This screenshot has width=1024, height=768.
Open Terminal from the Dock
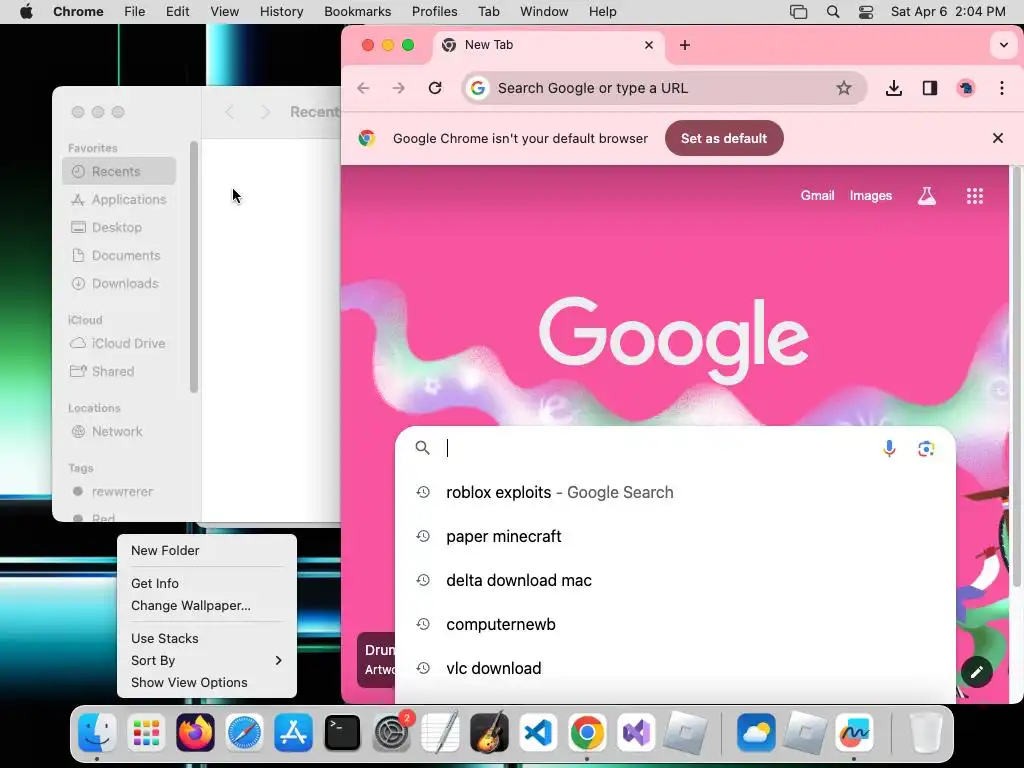342,732
